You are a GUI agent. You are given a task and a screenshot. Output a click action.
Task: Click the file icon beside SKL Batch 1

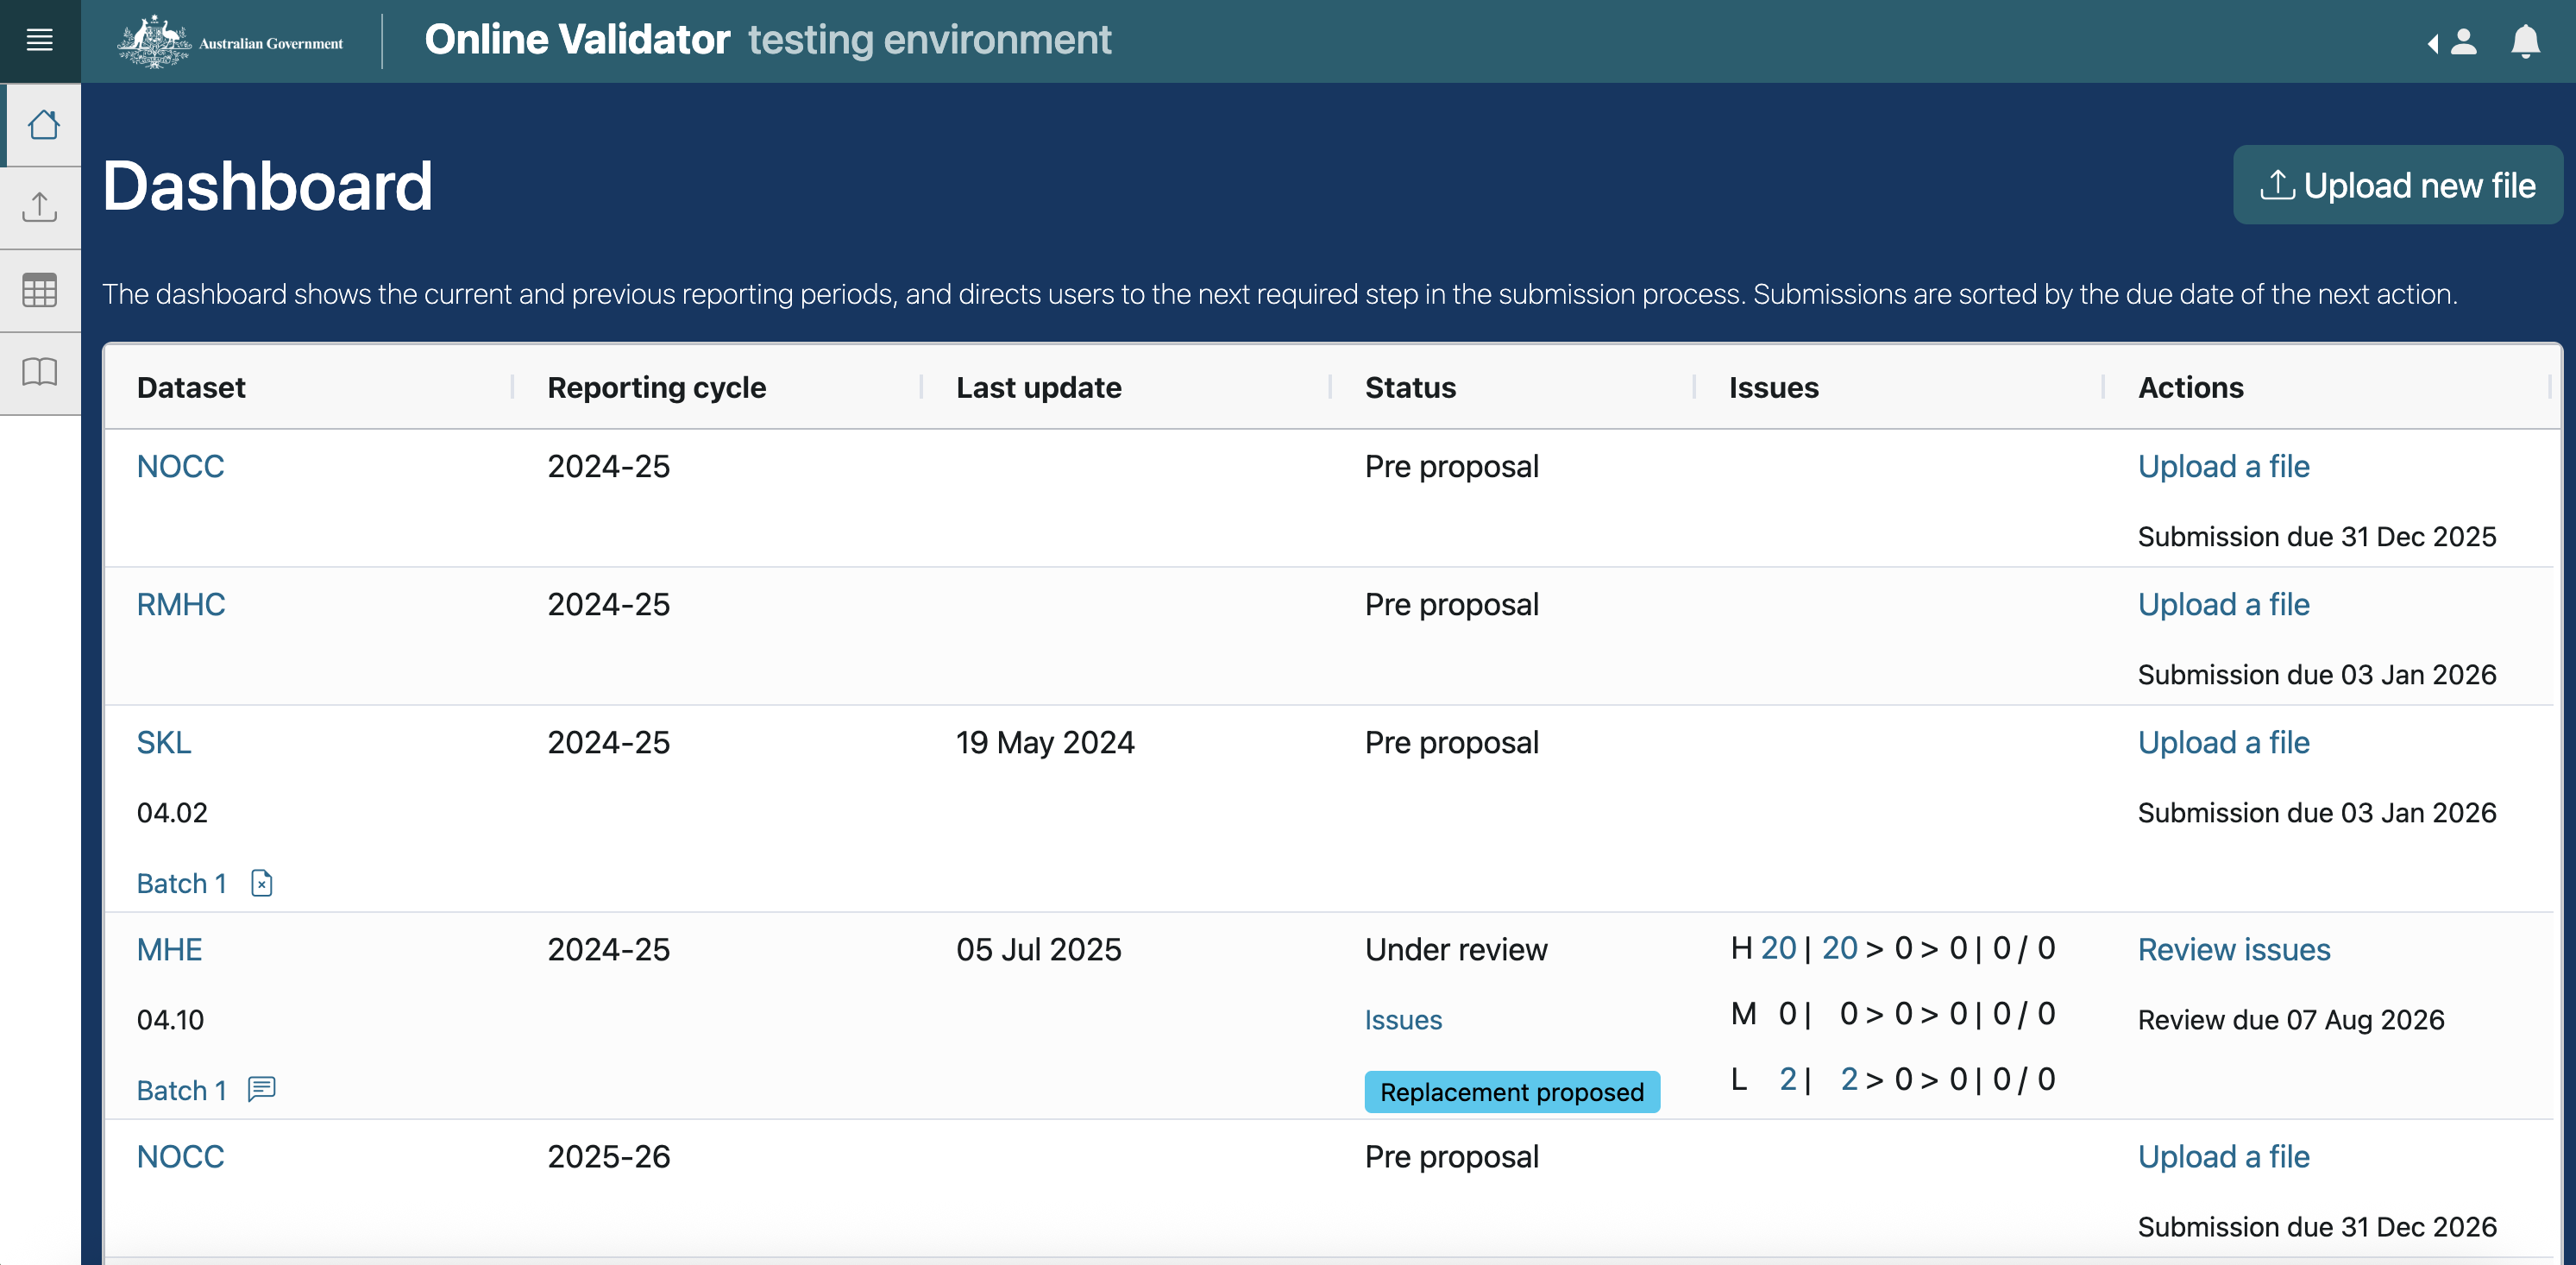click(x=262, y=883)
